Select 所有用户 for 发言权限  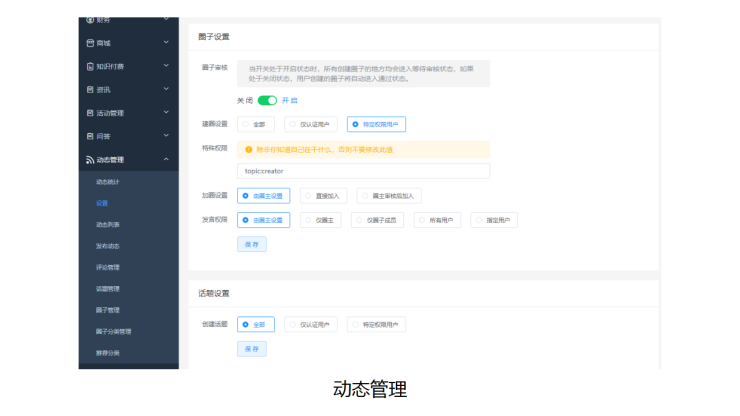click(437, 220)
